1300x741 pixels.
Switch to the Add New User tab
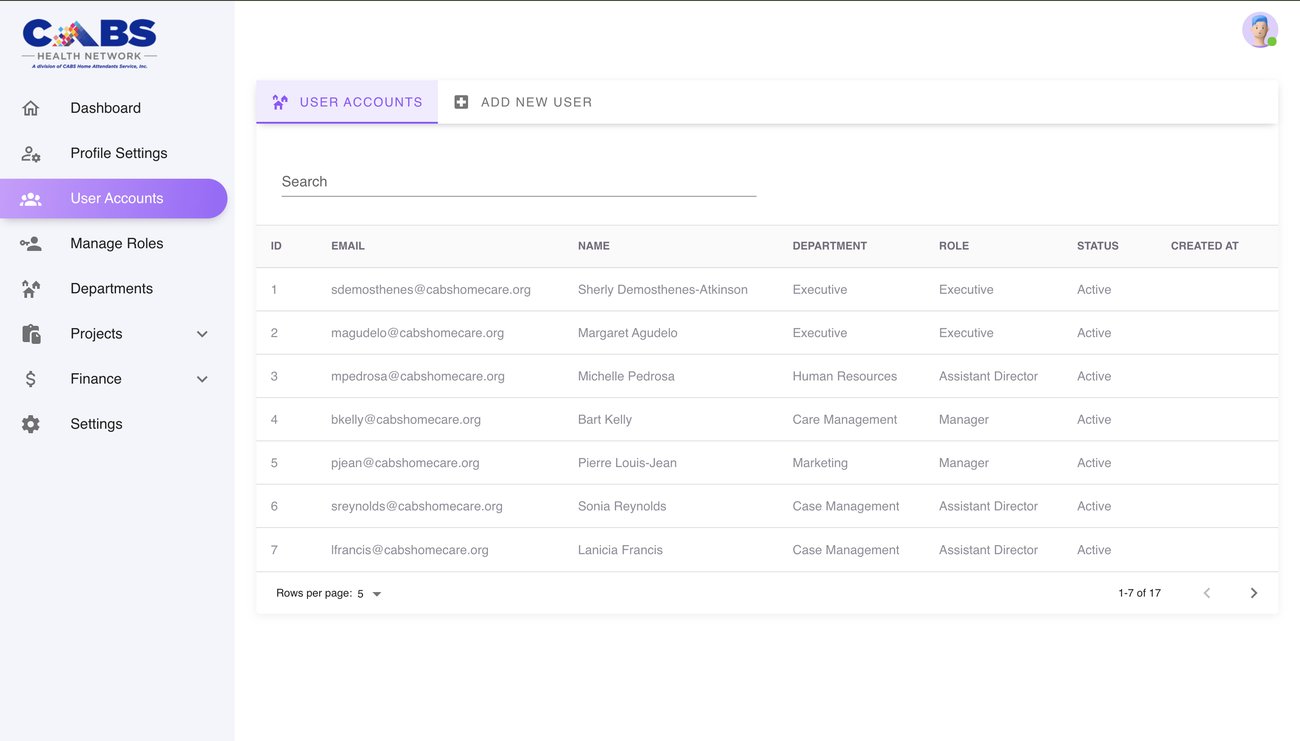522,102
